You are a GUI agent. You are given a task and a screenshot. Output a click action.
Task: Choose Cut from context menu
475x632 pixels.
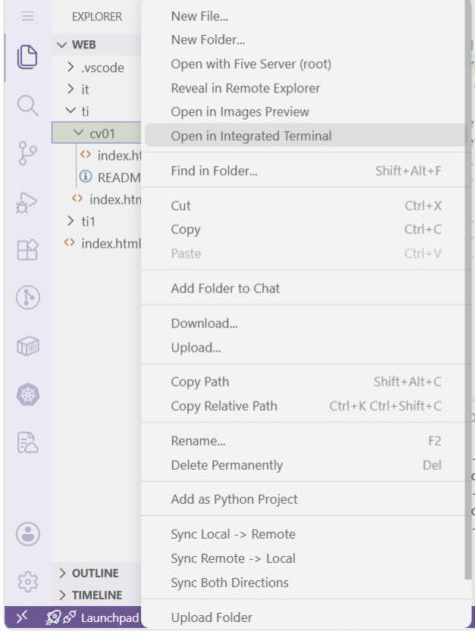[x=304, y=206]
